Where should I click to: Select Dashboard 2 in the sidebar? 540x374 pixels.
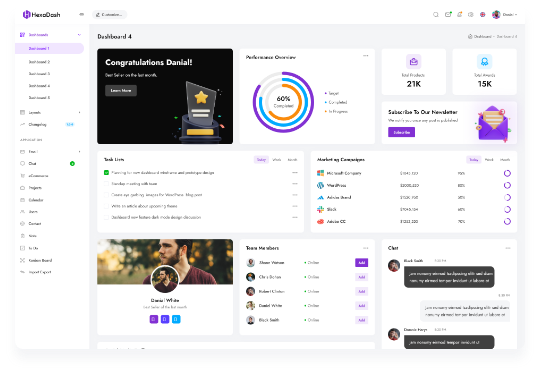[39, 62]
